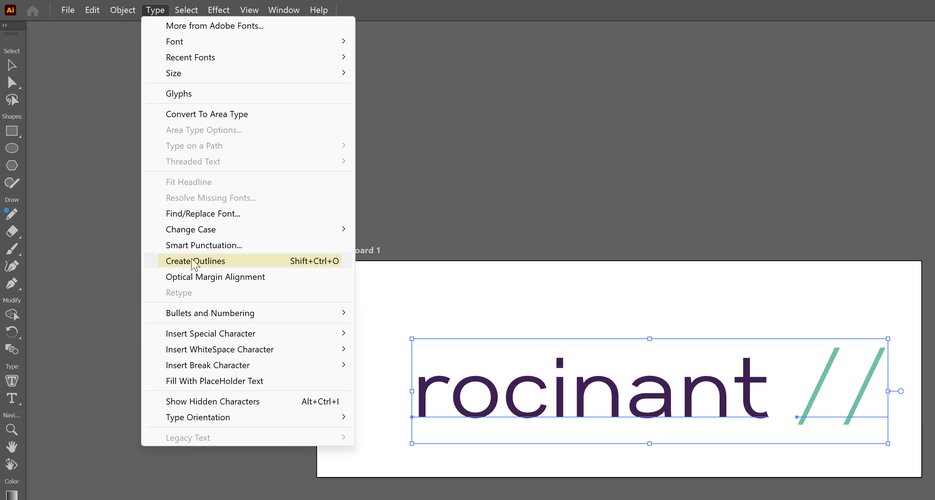This screenshot has width=935, height=500.
Task: Select the Rotate tool
Action: [x=11, y=331]
